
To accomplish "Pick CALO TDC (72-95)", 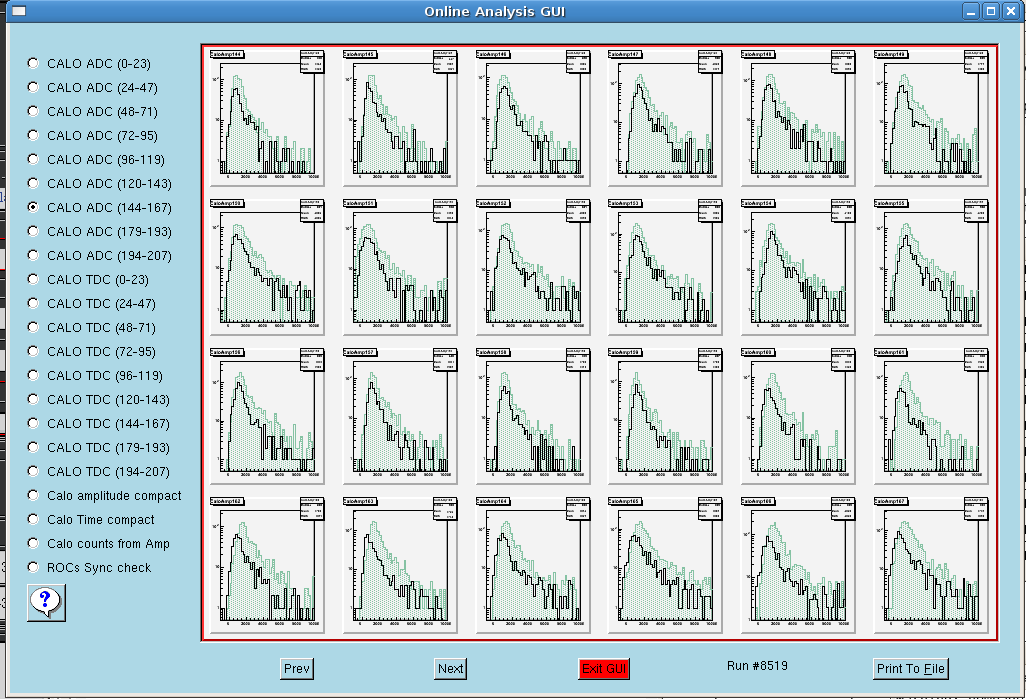I will pyautogui.click(x=33, y=351).
